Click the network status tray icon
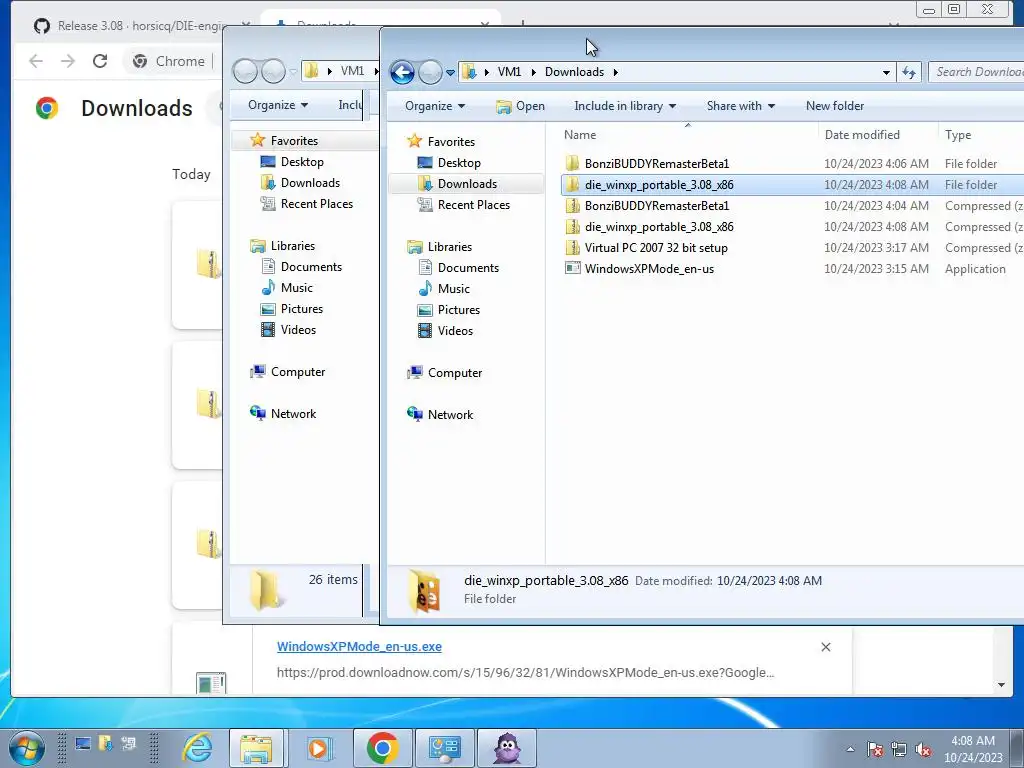Viewport: 1024px width, 768px height. pos(899,749)
